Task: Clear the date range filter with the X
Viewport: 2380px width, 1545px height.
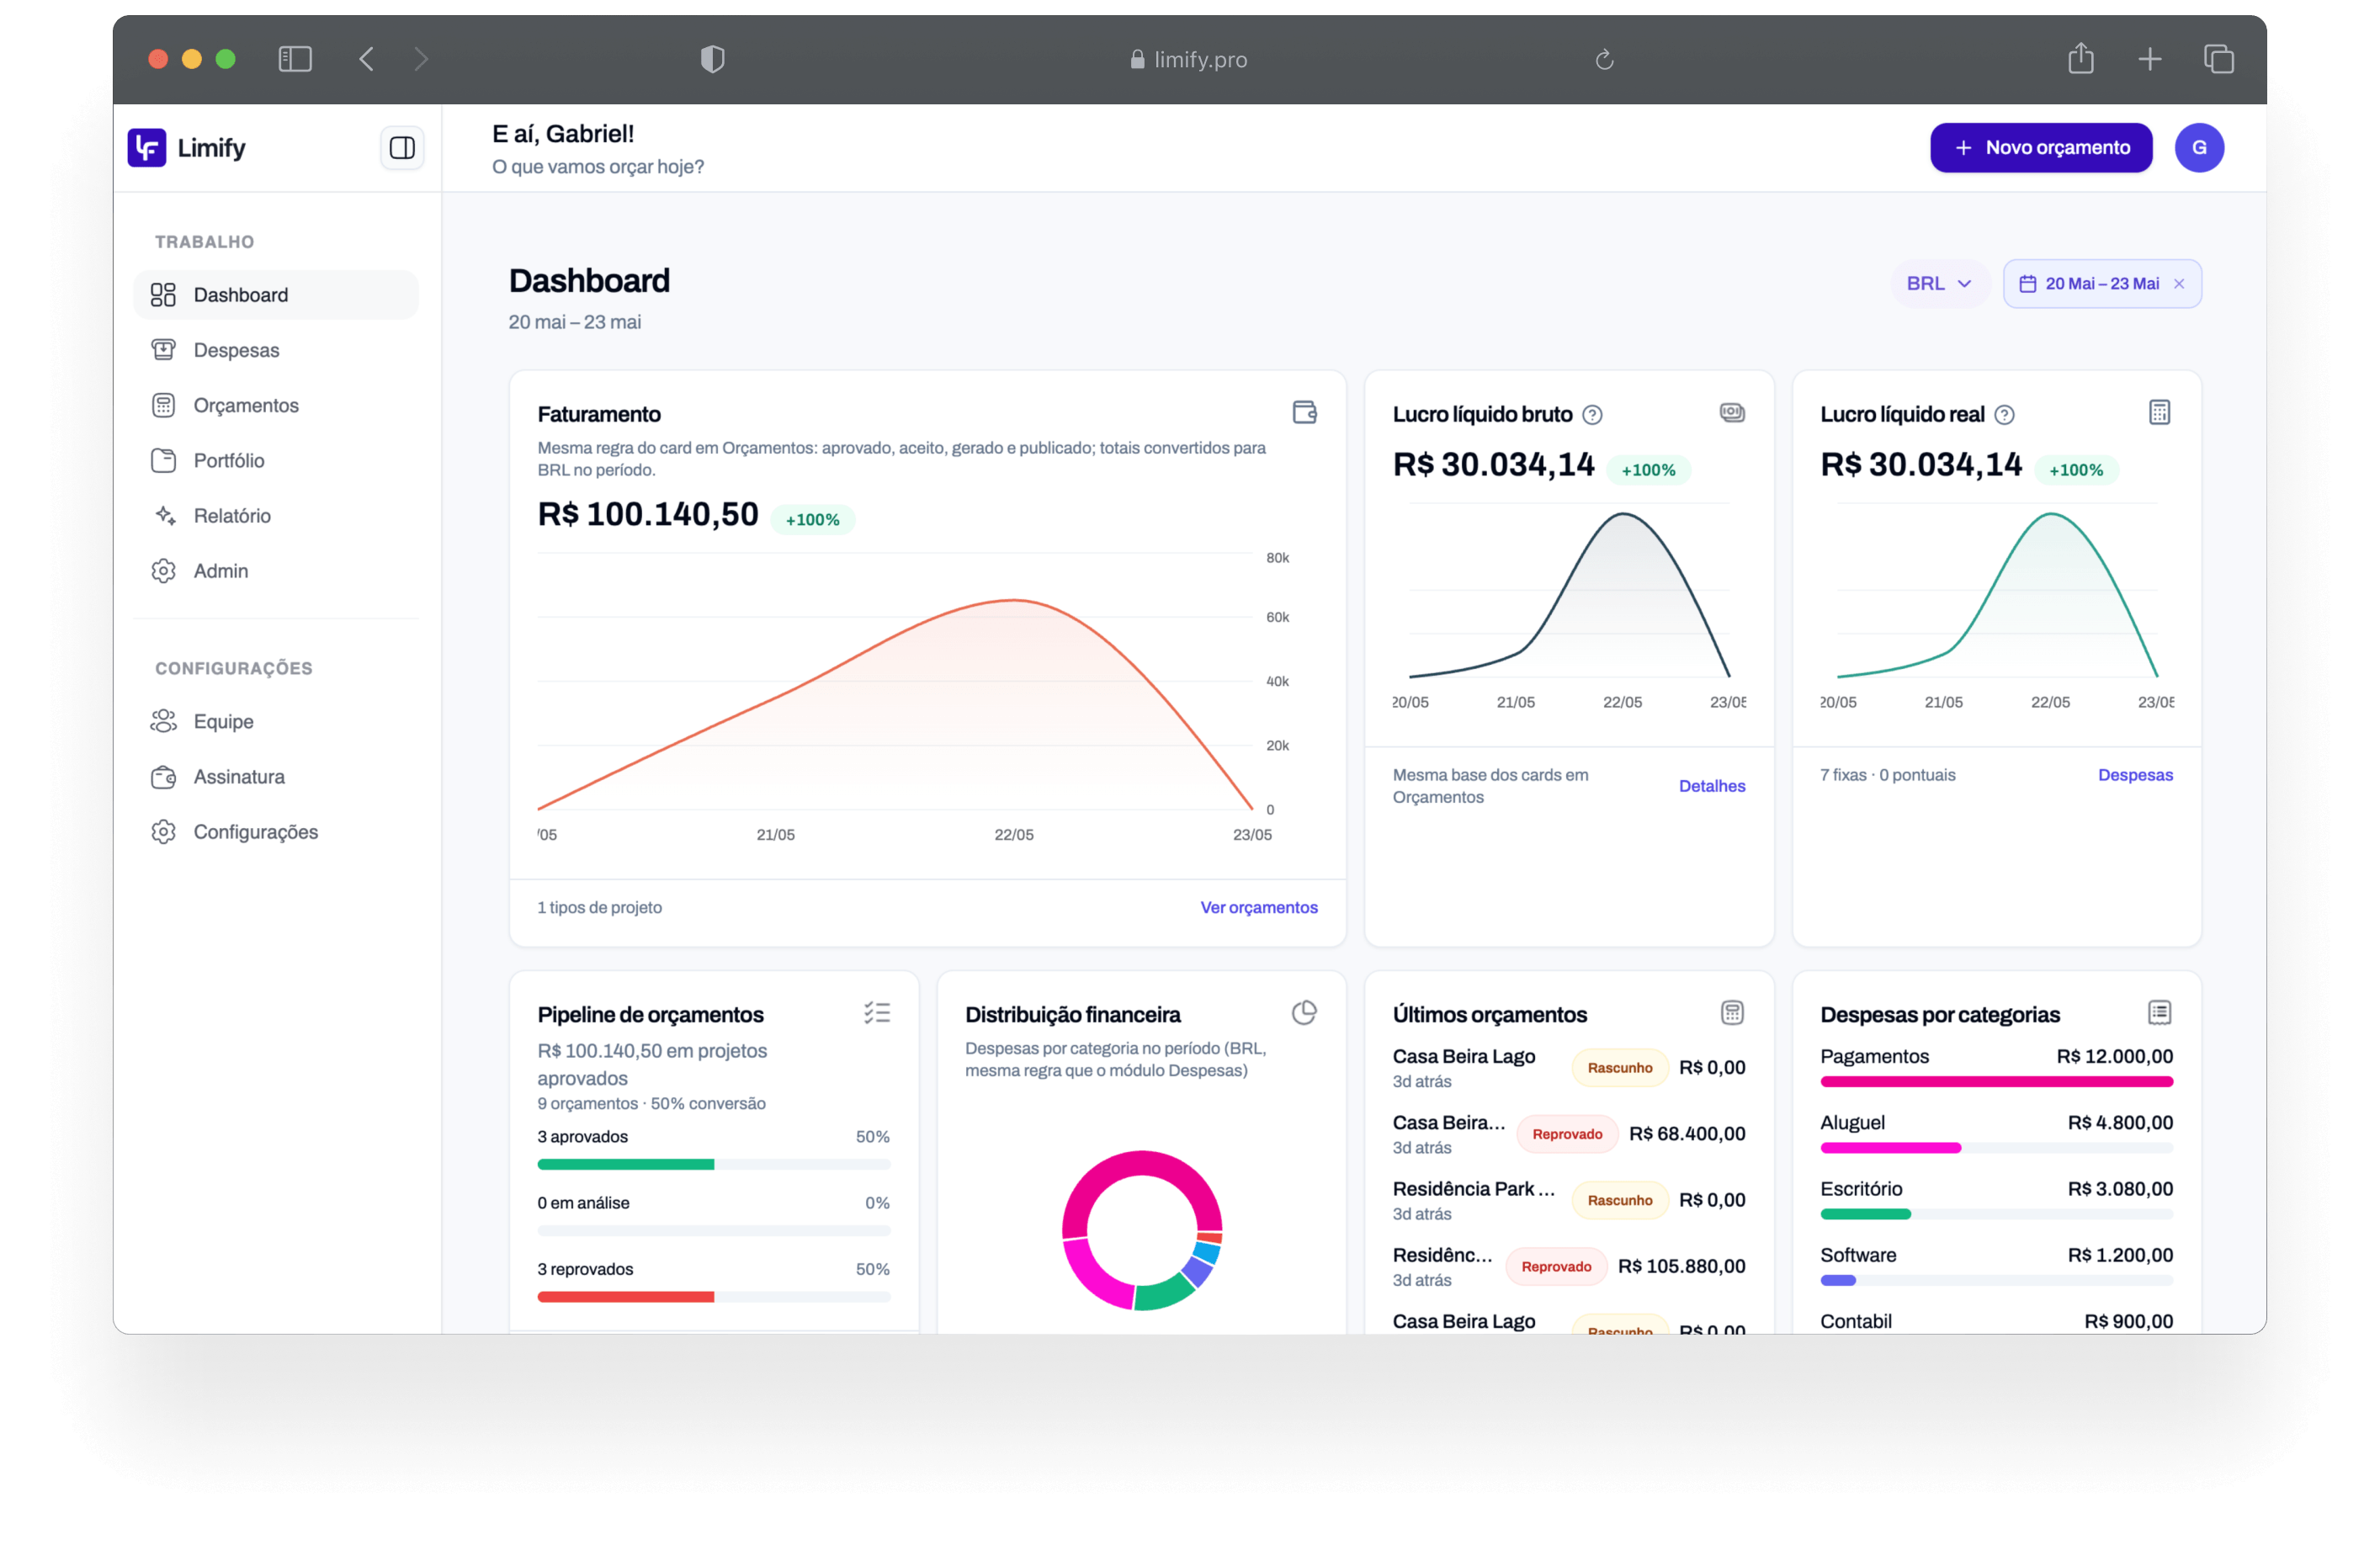Action: [2179, 284]
